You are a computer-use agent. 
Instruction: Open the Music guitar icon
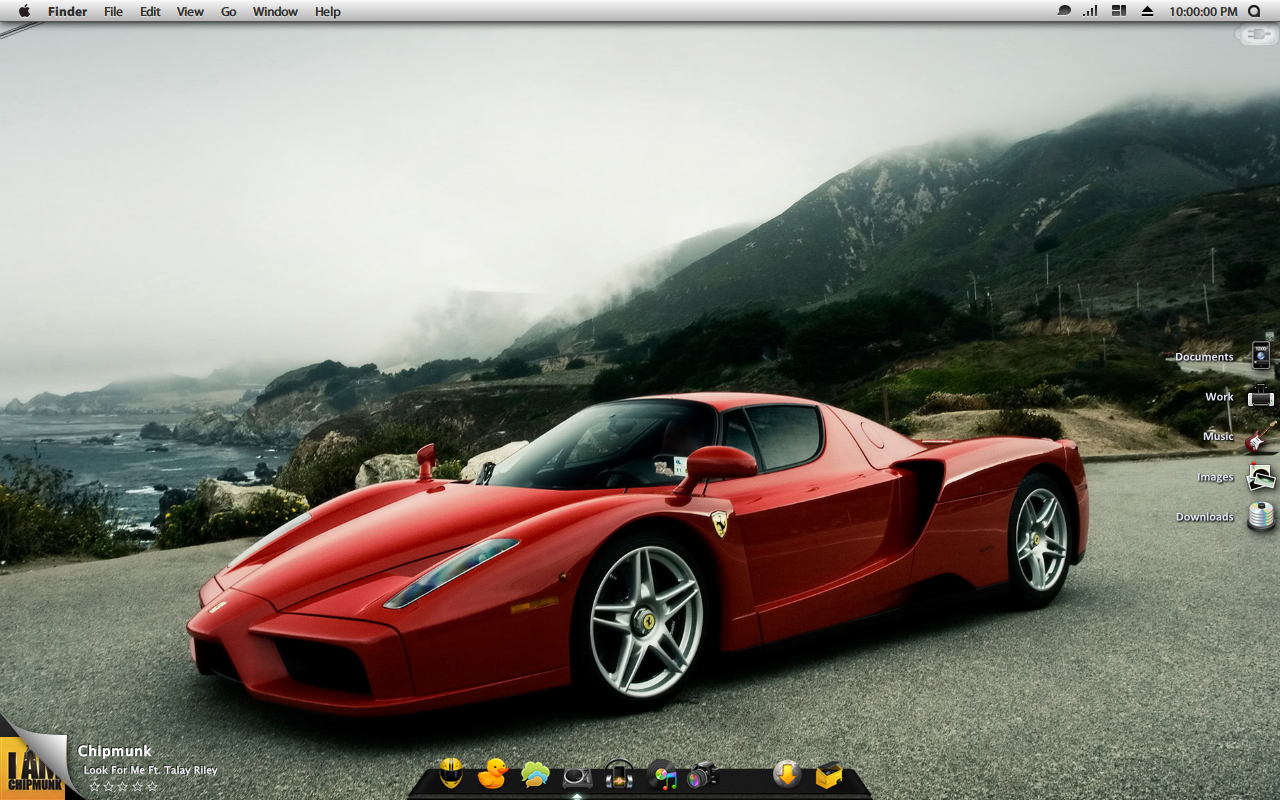[x=1260, y=436]
